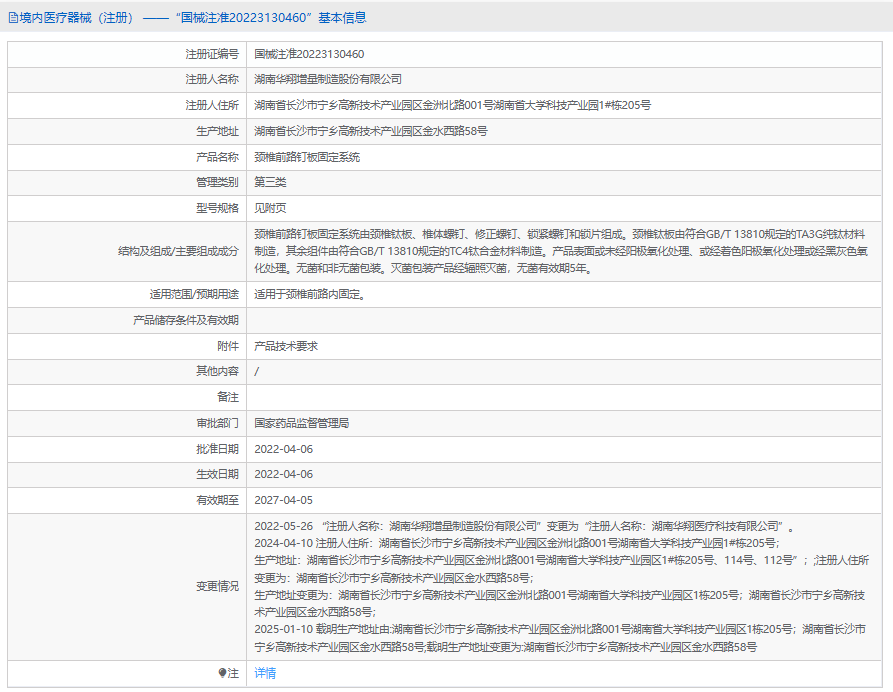Click the lightbulb icon beside 注

point(223,673)
